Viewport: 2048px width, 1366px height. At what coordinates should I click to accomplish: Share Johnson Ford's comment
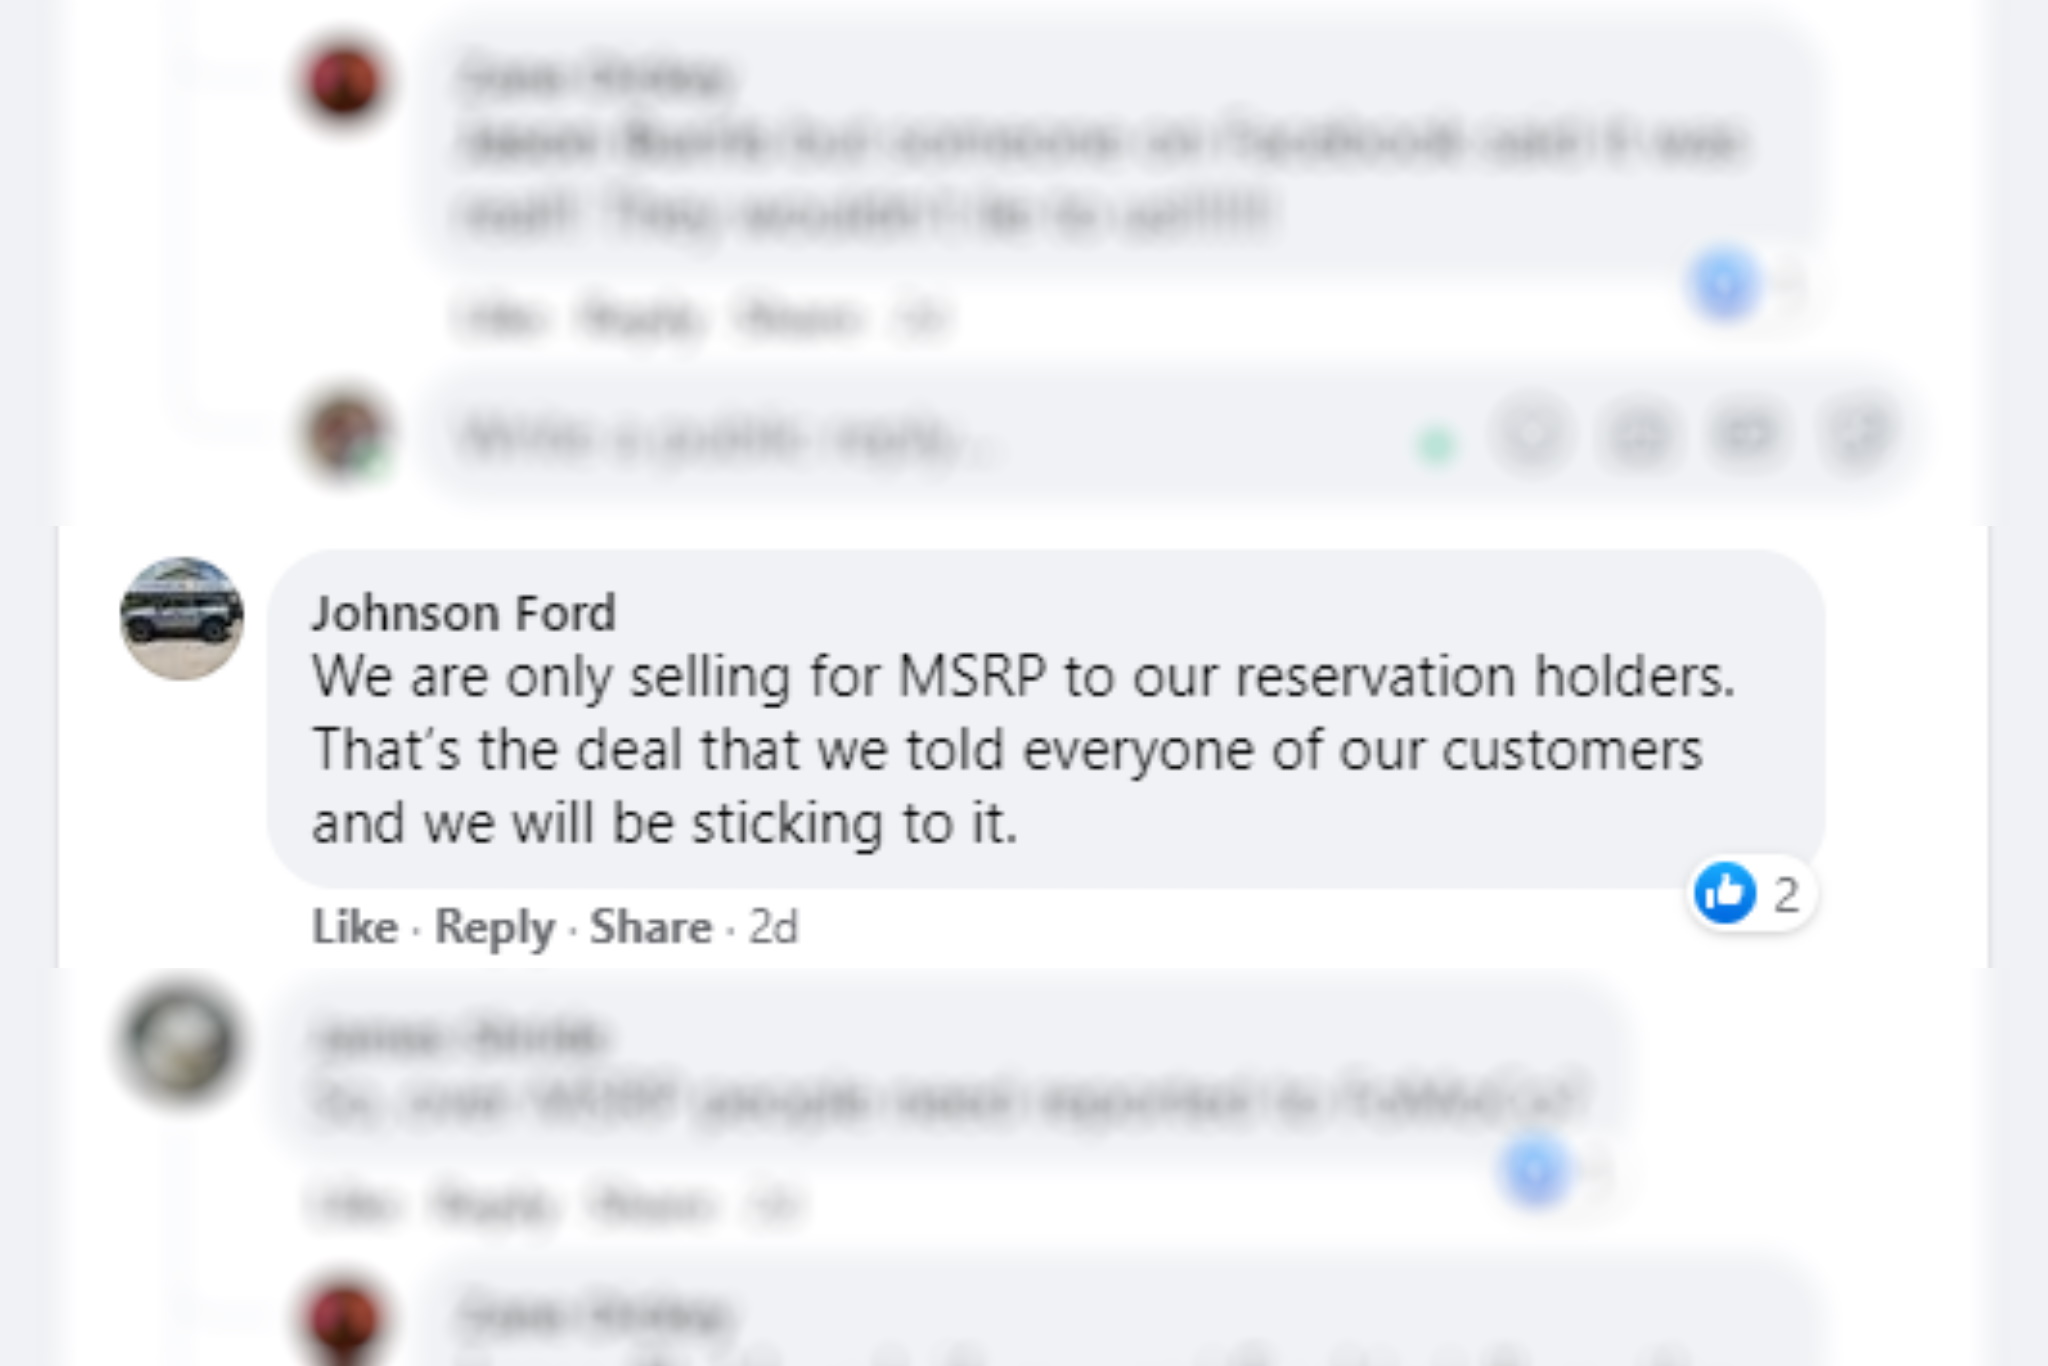(650, 927)
